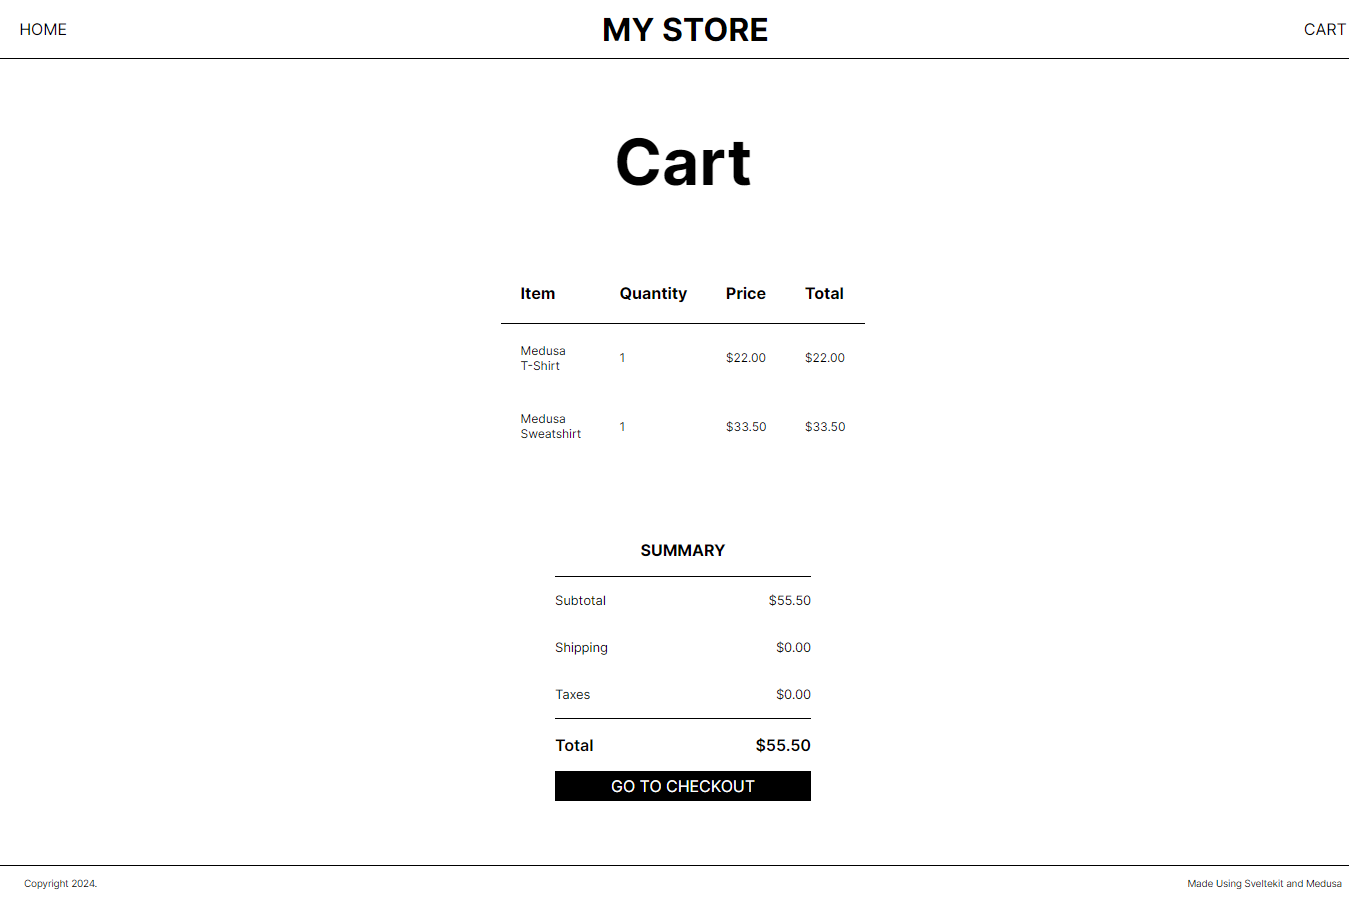The width and height of the screenshot is (1349, 901).
Task: Click the SUMMARY section heading
Action: pyautogui.click(x=683, y=551)
